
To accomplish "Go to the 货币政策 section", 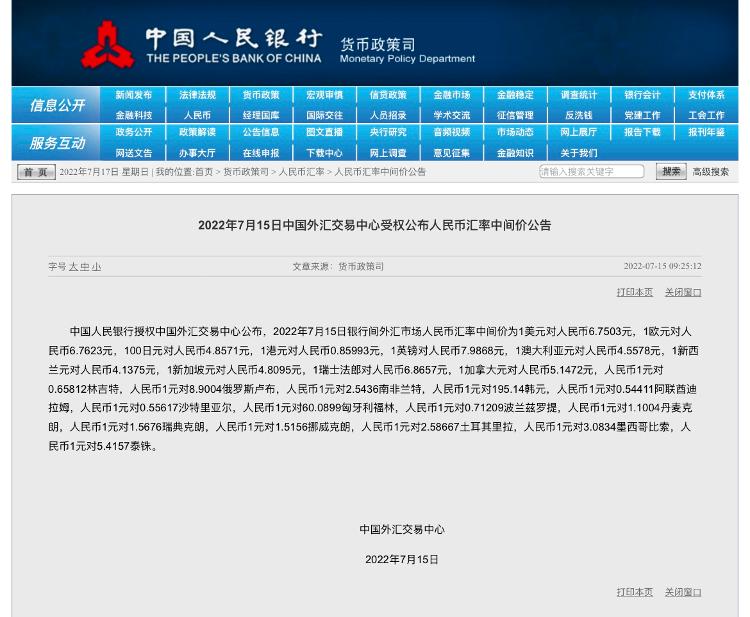I will pos(261,95).
